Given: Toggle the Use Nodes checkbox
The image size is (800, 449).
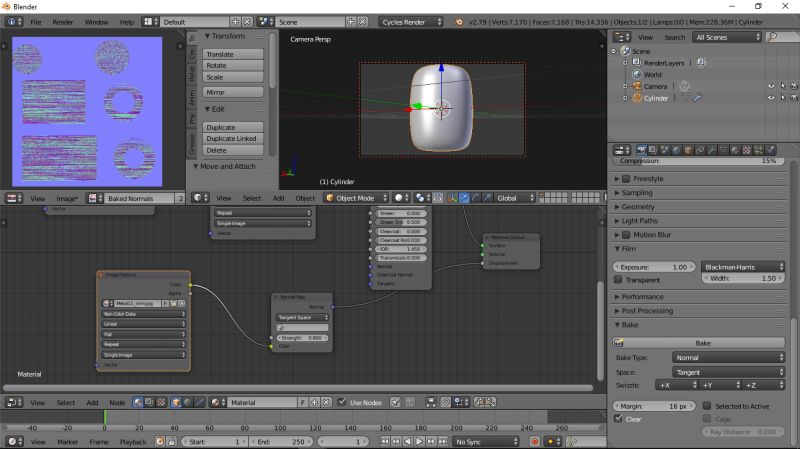Looking at the screenshot, I should (341, 402).
